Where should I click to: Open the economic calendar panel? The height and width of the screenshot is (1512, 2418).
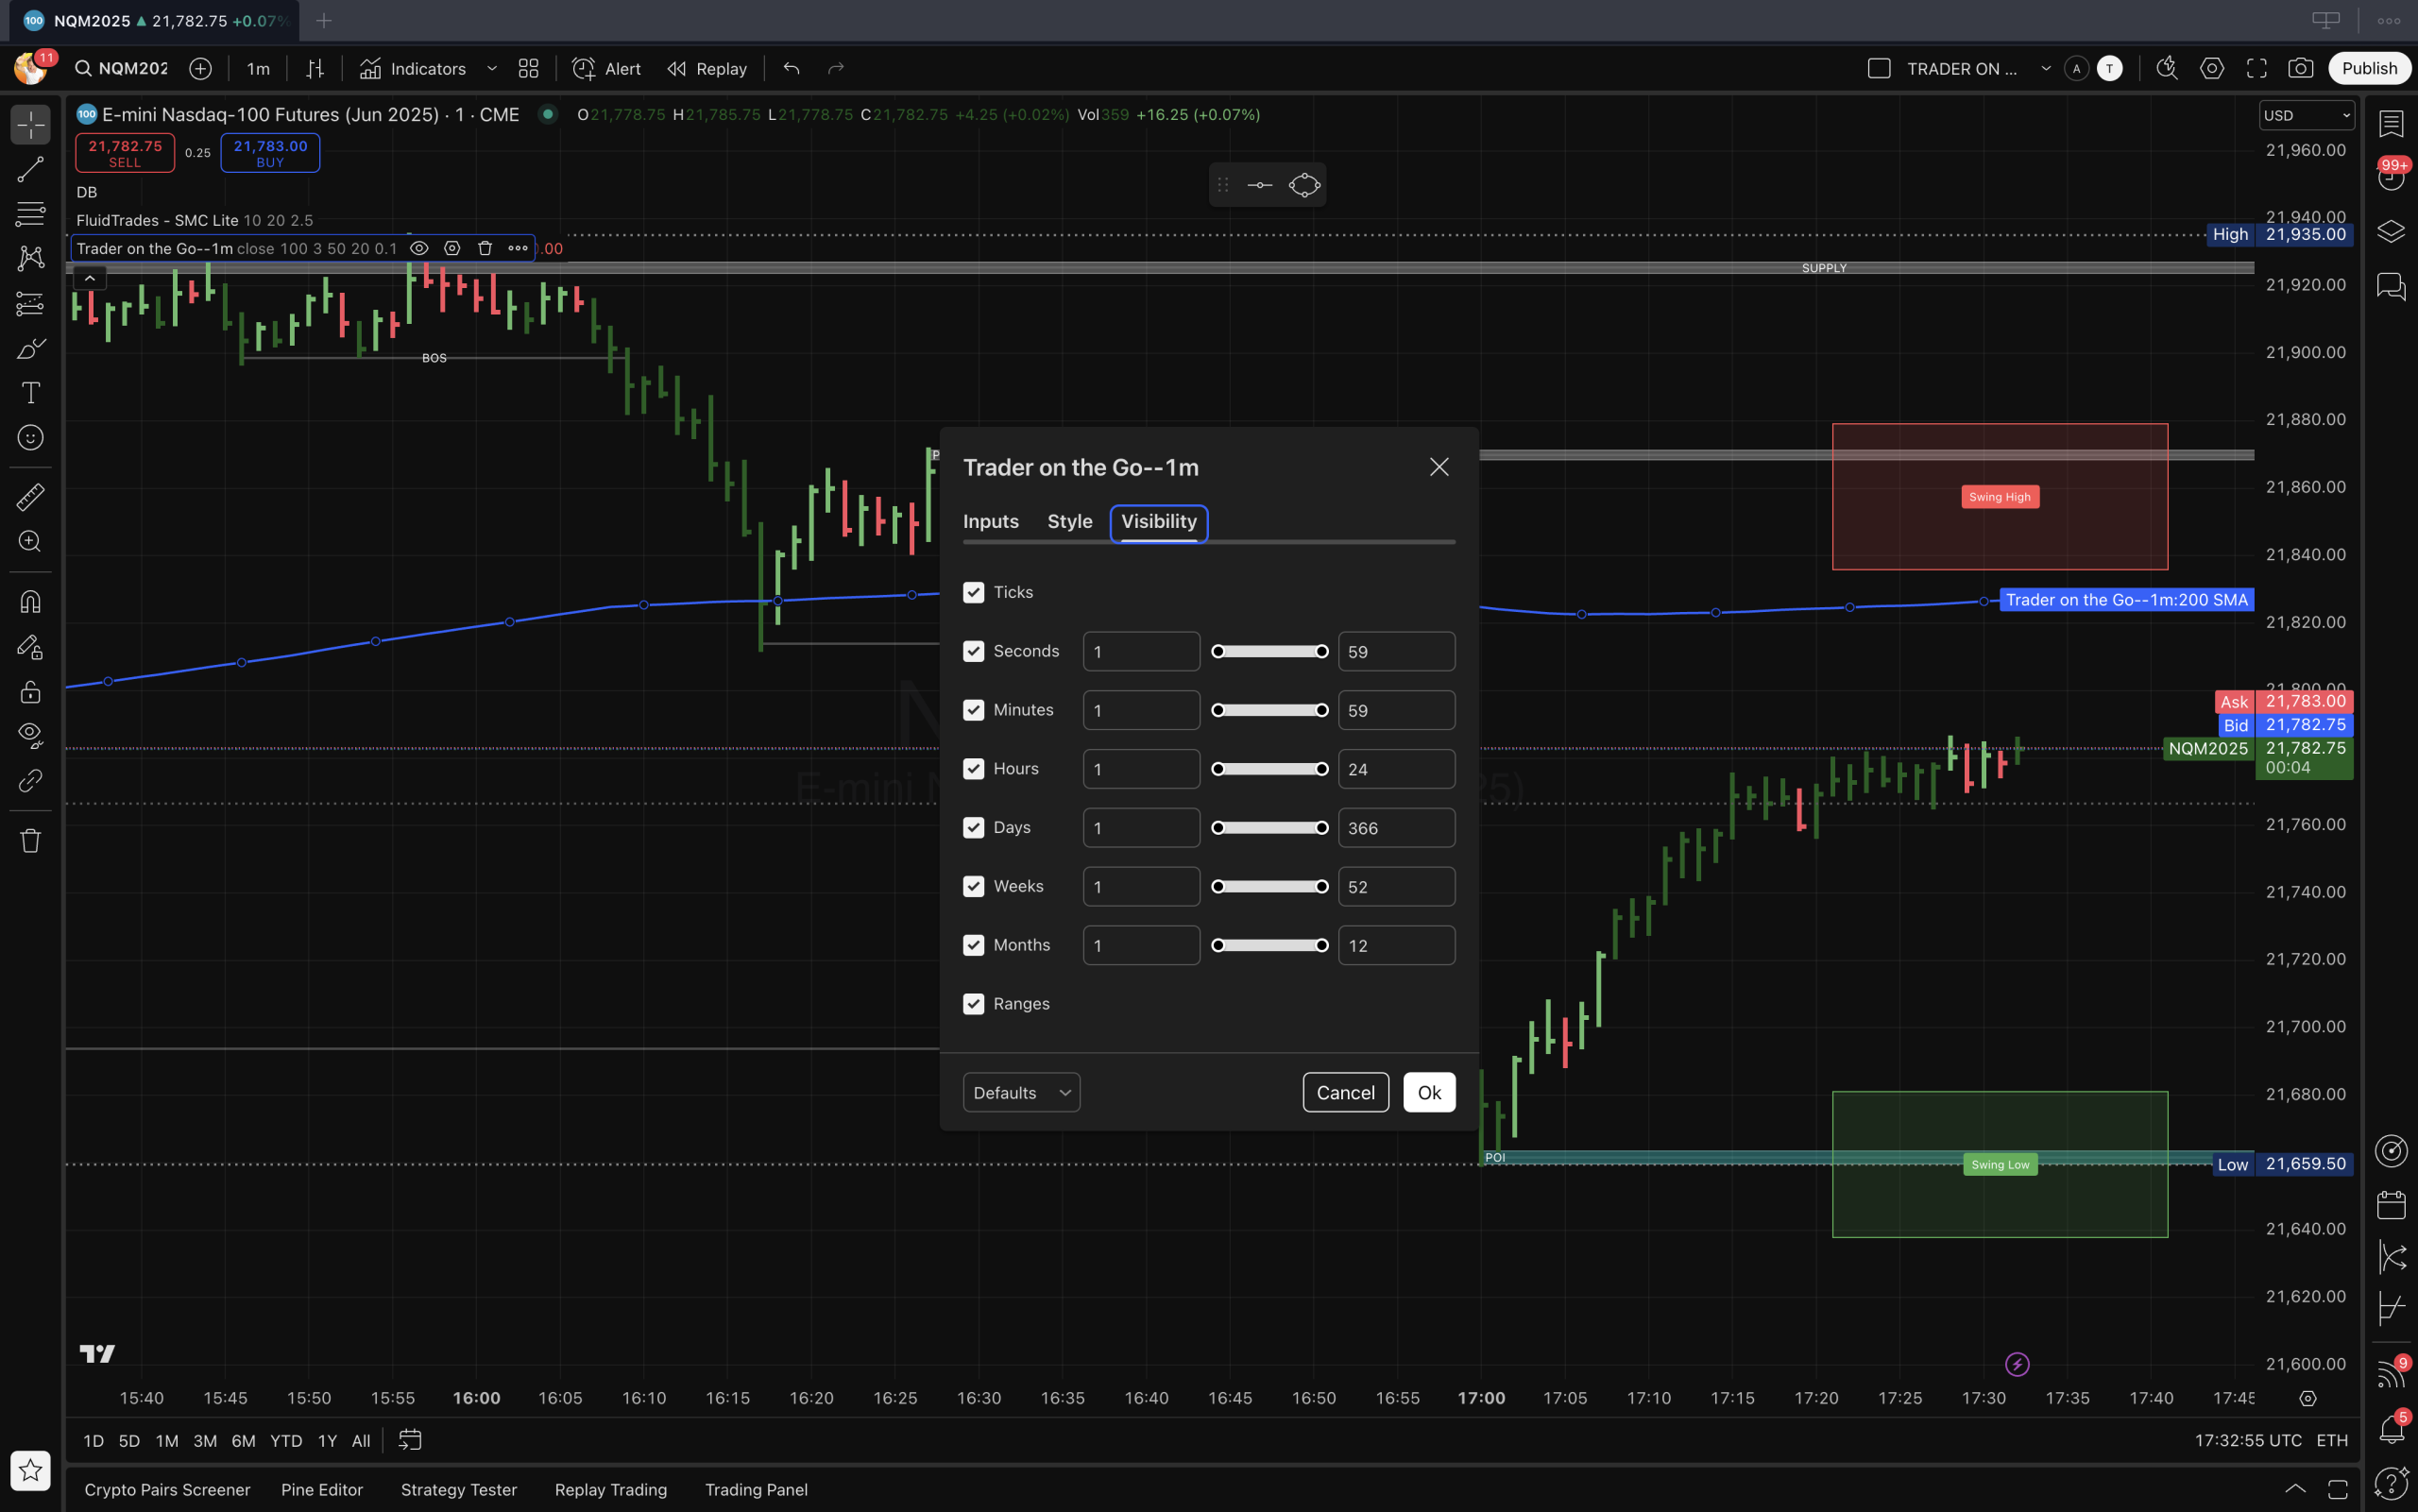[x=2391, y=1204]
